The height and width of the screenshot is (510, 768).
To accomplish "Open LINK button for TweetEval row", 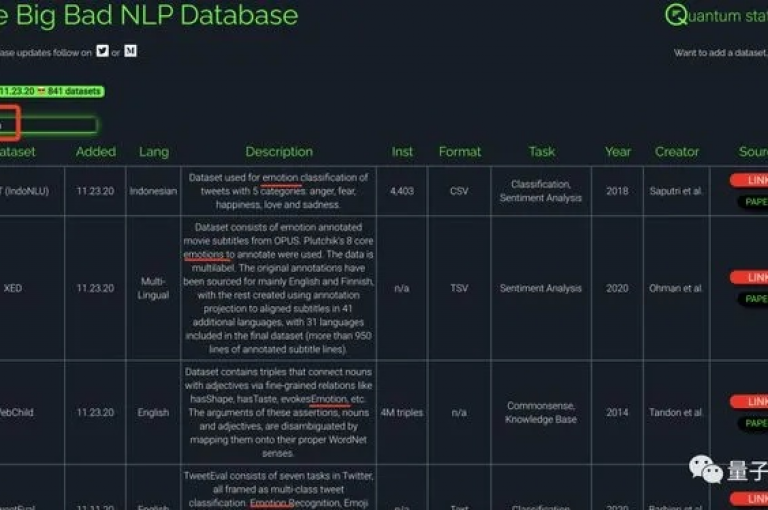I will click(749, 499).
